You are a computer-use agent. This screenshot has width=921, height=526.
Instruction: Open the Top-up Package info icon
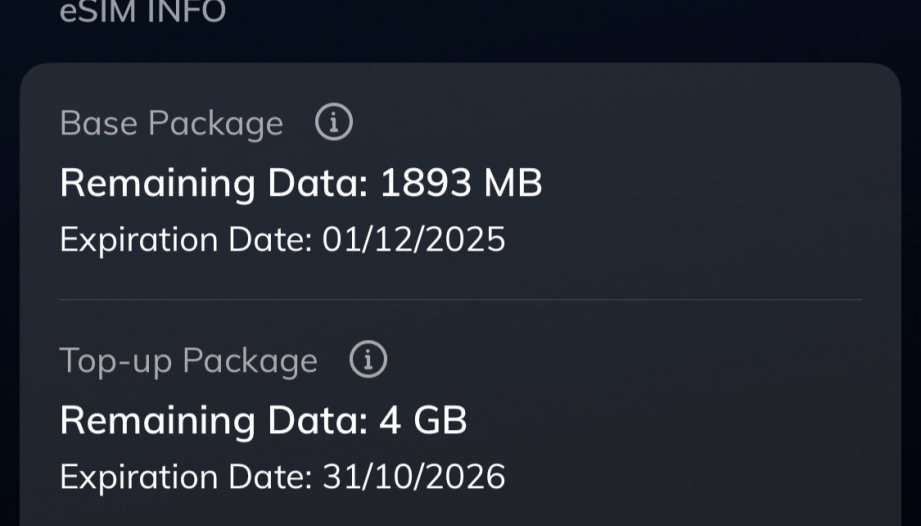[368, 360]
